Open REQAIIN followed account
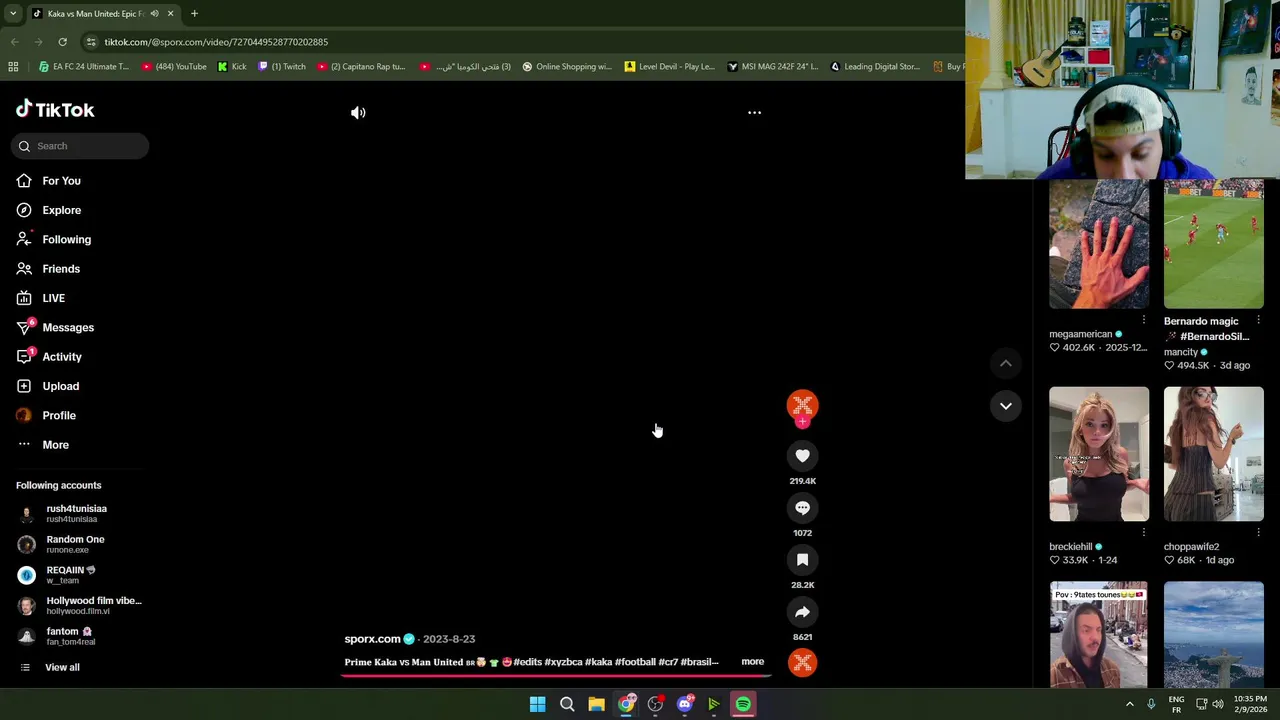 70,575
